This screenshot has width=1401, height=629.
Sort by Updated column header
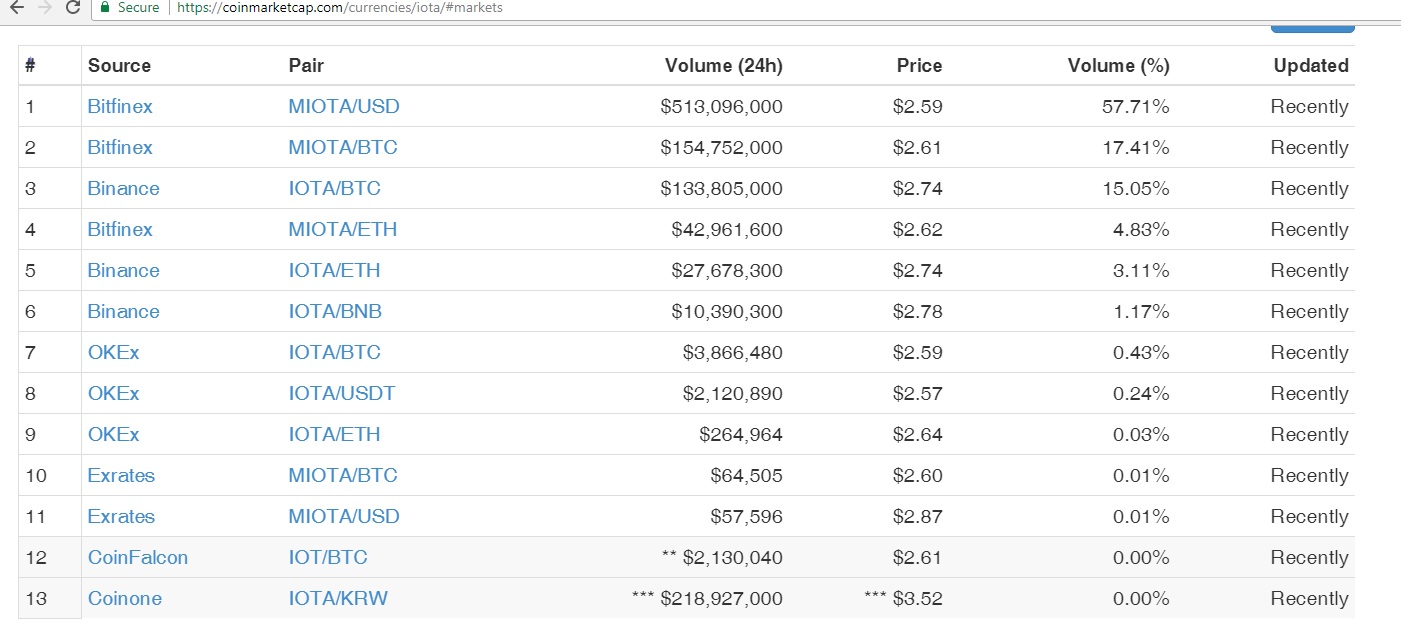[1311, 66]
